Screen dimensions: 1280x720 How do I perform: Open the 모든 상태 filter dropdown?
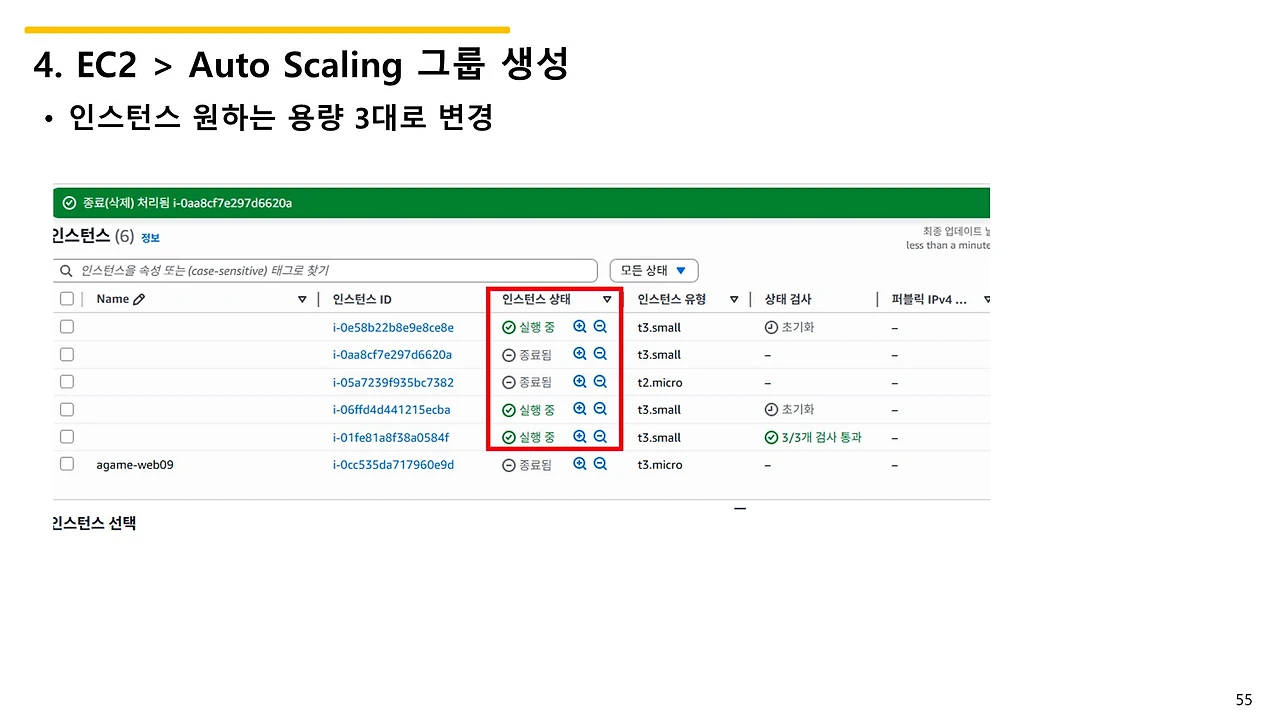click(x=654, y=270)
